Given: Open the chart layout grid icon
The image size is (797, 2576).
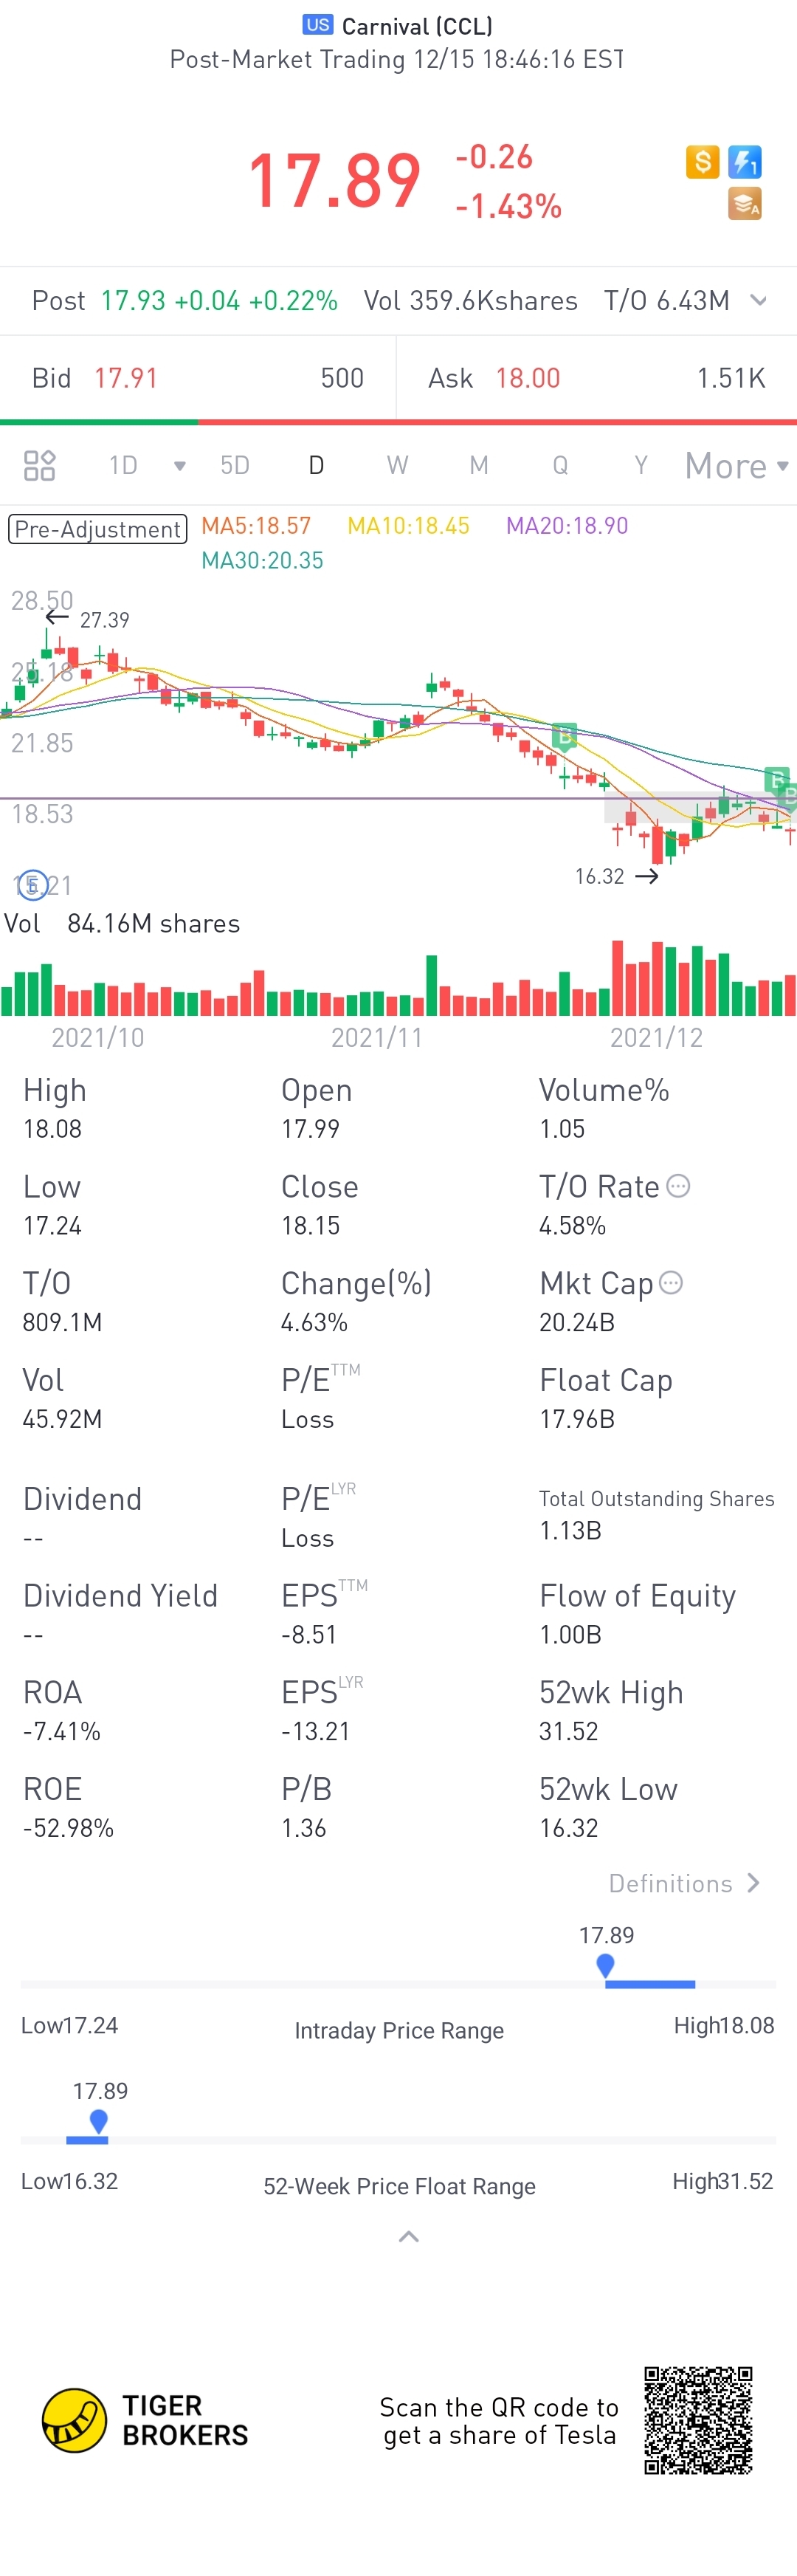Looking at the screenshot, I should pyautogui.click(x=39, y=465).
